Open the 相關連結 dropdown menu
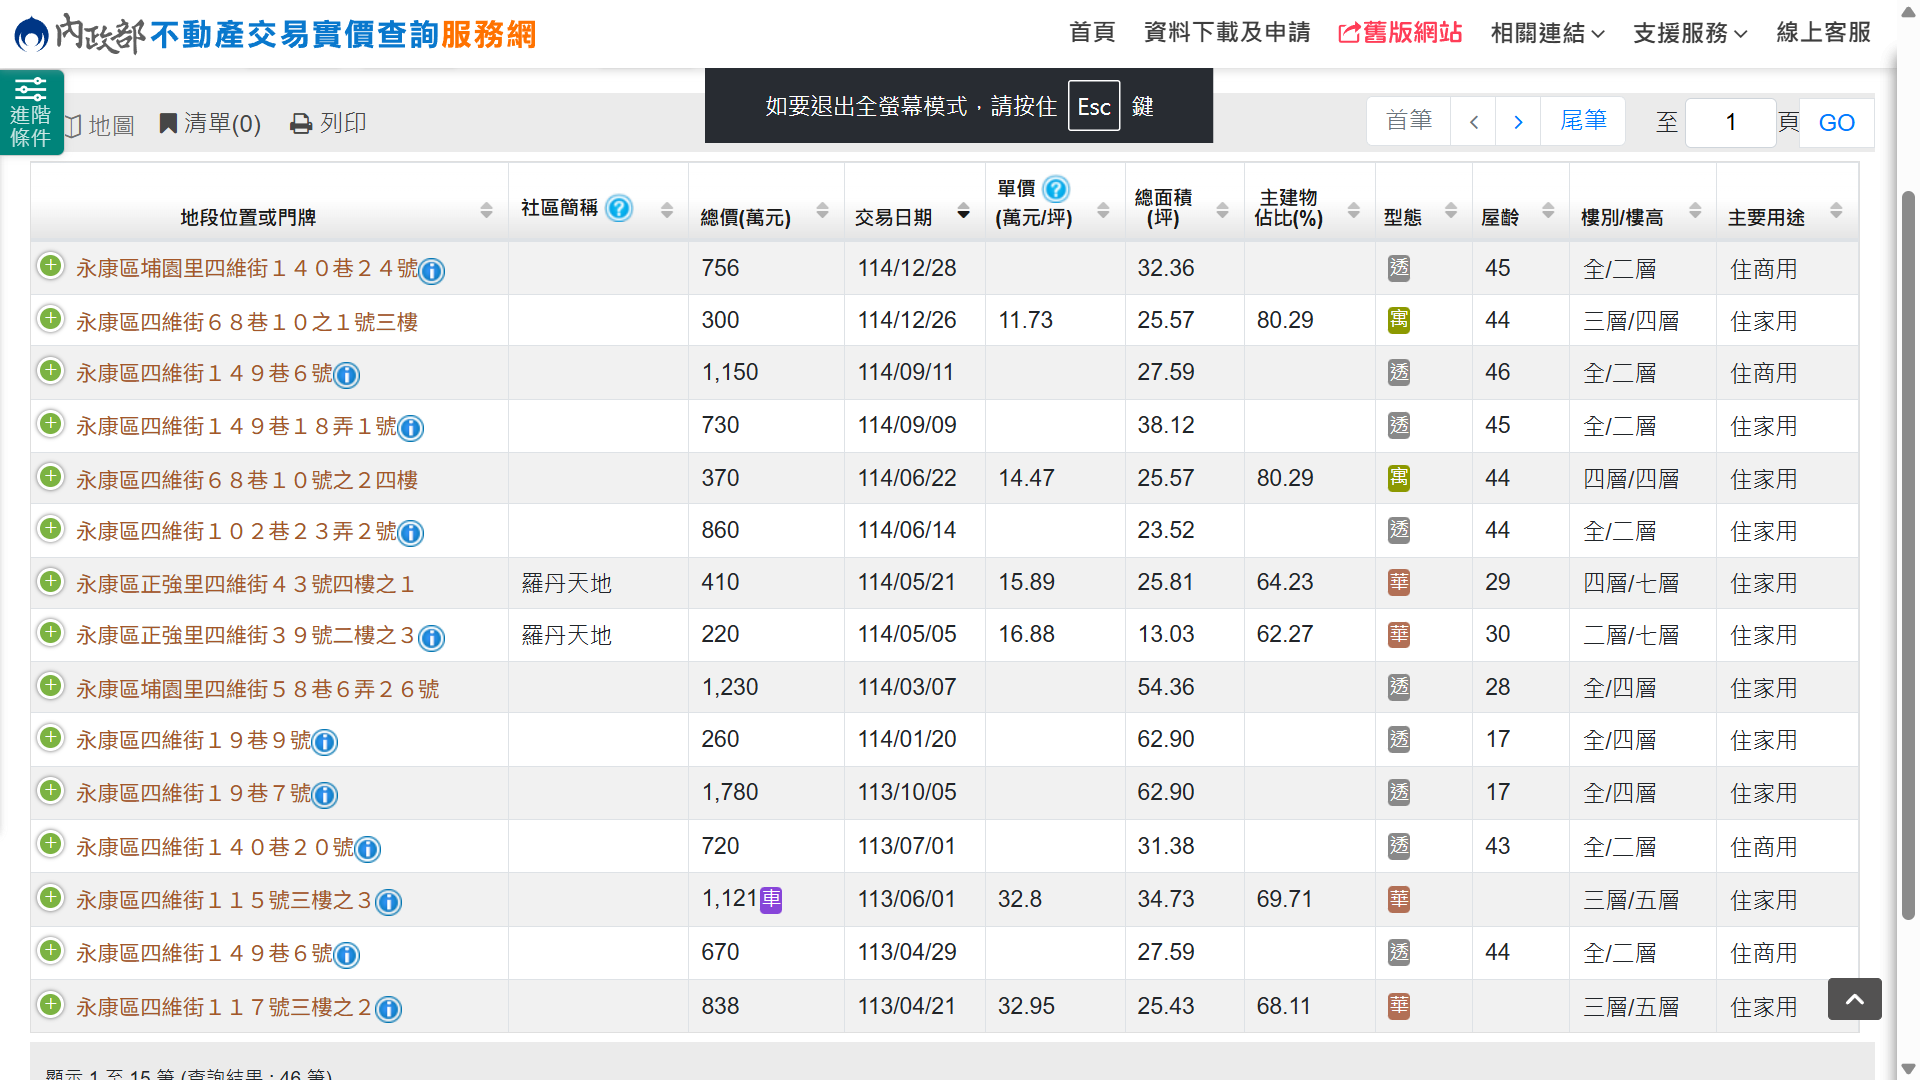This screenshot has height=1080, width=1920. pos(1546,33)
